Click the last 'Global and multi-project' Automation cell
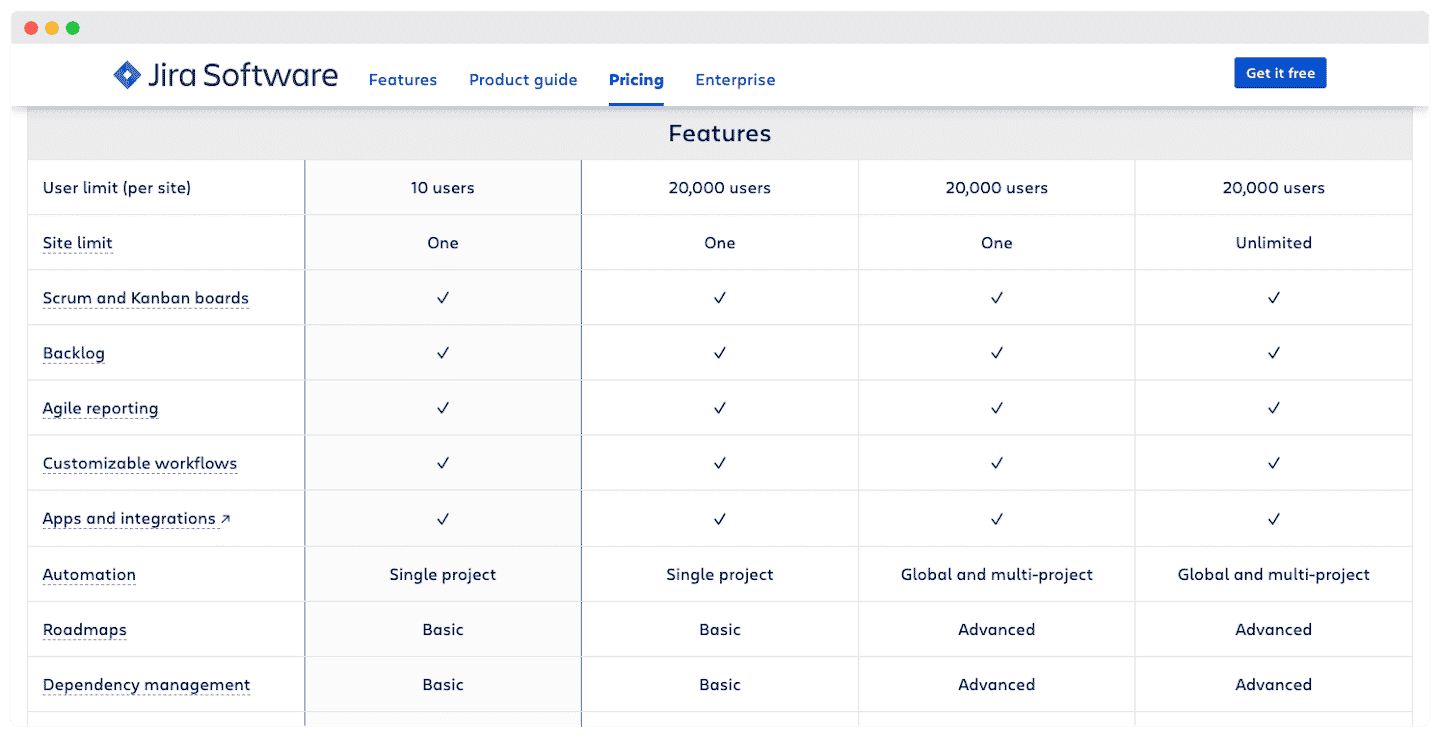This screenshot has width=1440, height=737. tap(1274, 575)
